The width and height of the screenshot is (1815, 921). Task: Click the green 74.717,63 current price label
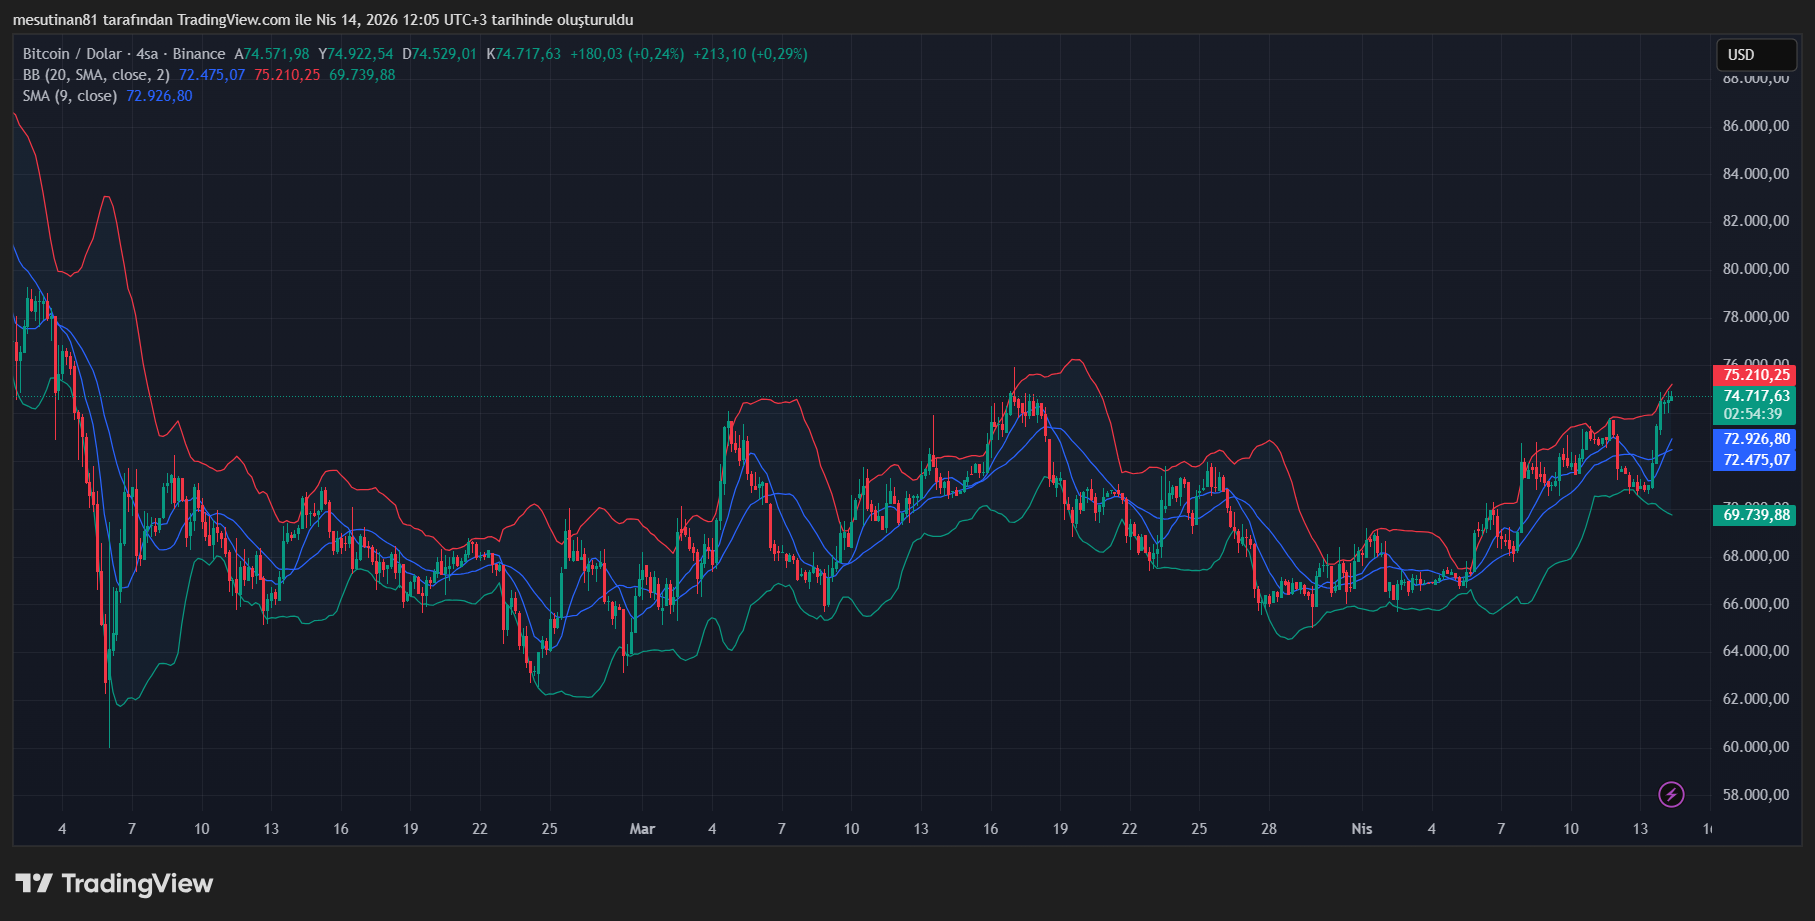[x=1755, y=396]
